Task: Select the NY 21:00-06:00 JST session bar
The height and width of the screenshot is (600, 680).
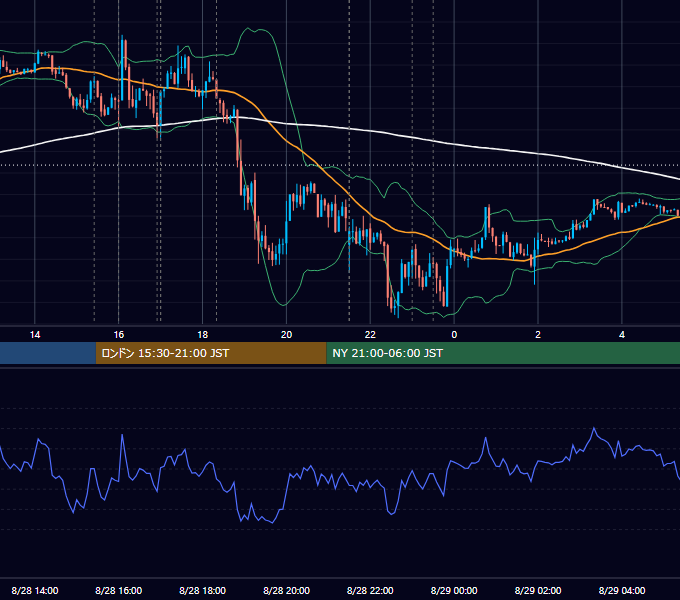Action: click(x=503, y=353)
